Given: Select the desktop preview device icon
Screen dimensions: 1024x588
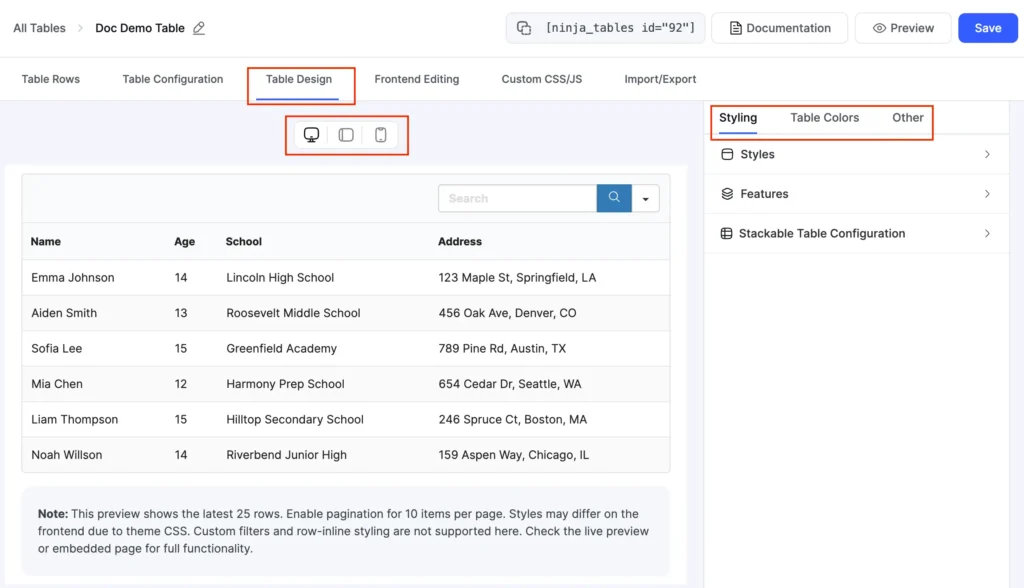Looking at the screenshot, I should [312, 135].
